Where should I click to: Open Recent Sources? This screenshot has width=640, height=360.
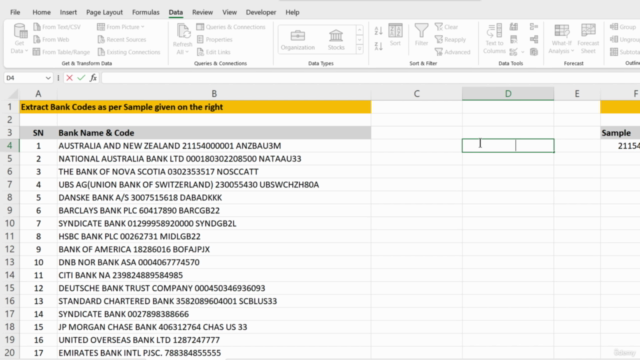pos(122,40)
